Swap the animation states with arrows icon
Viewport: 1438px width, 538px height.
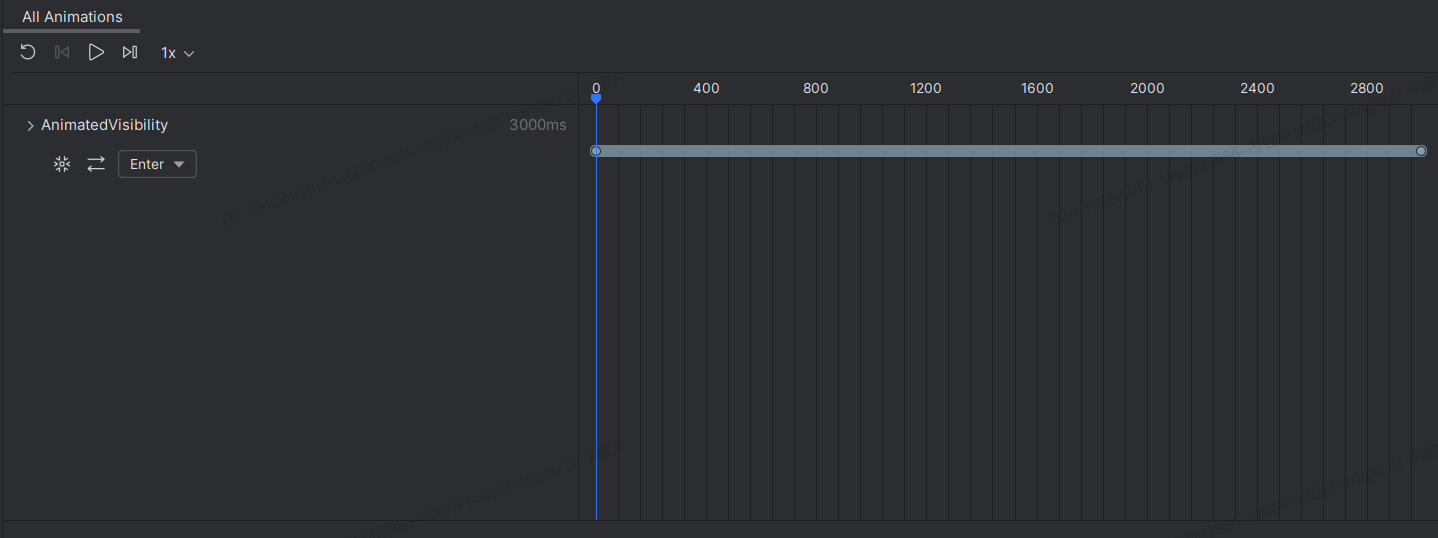pyautogui.click(x=96, y=164)
